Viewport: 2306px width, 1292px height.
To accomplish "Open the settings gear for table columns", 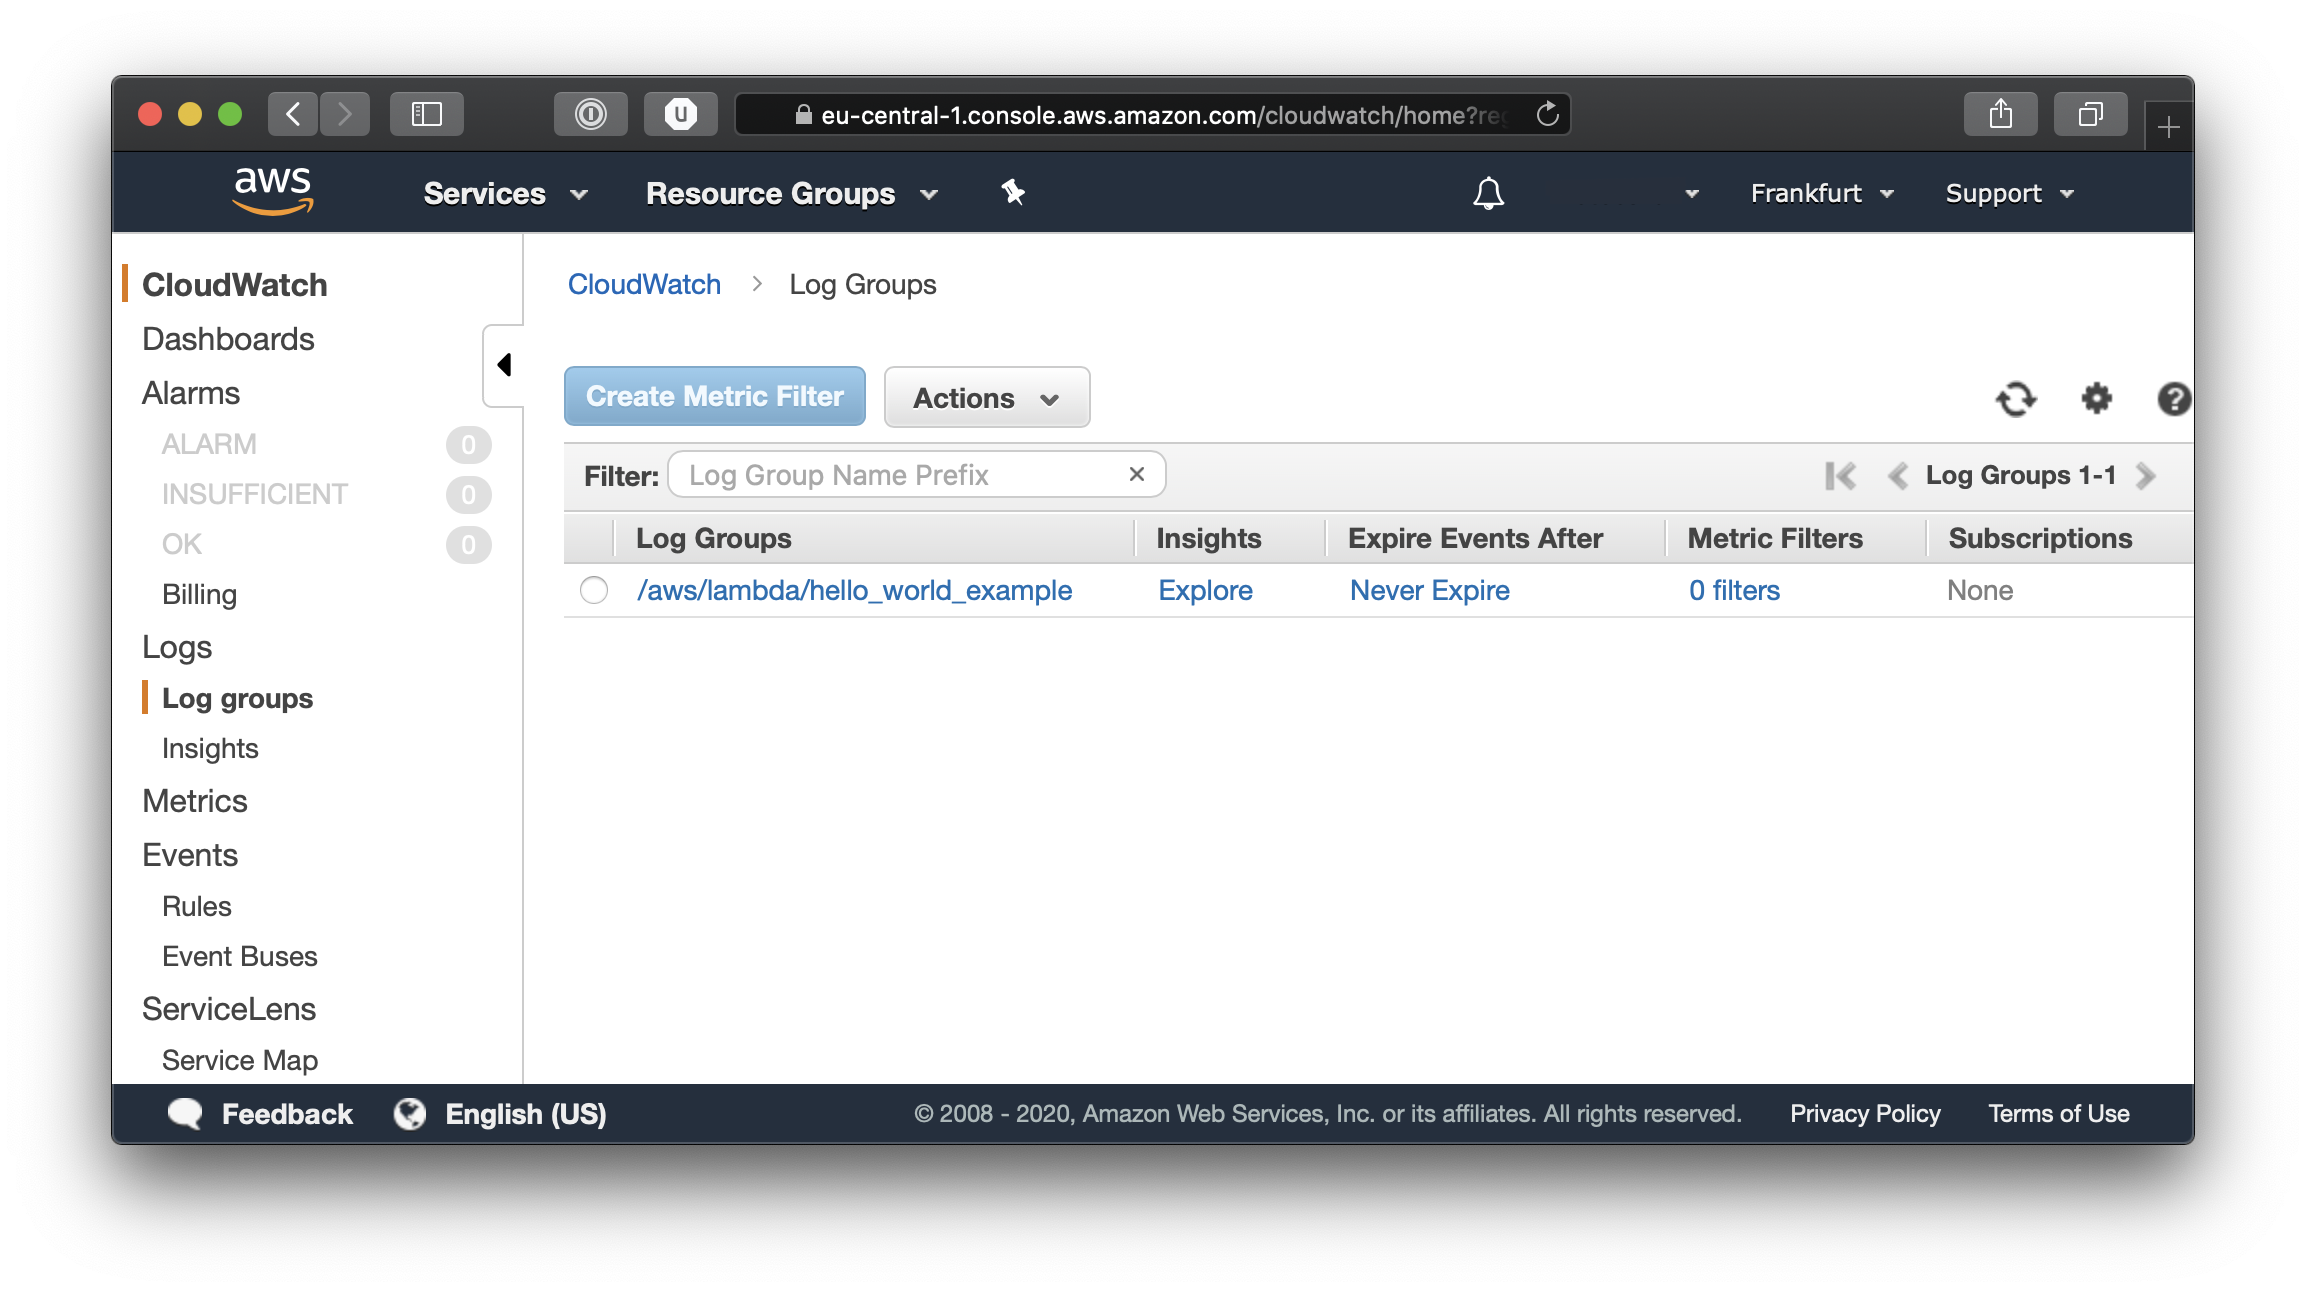I will point(2096,398).
